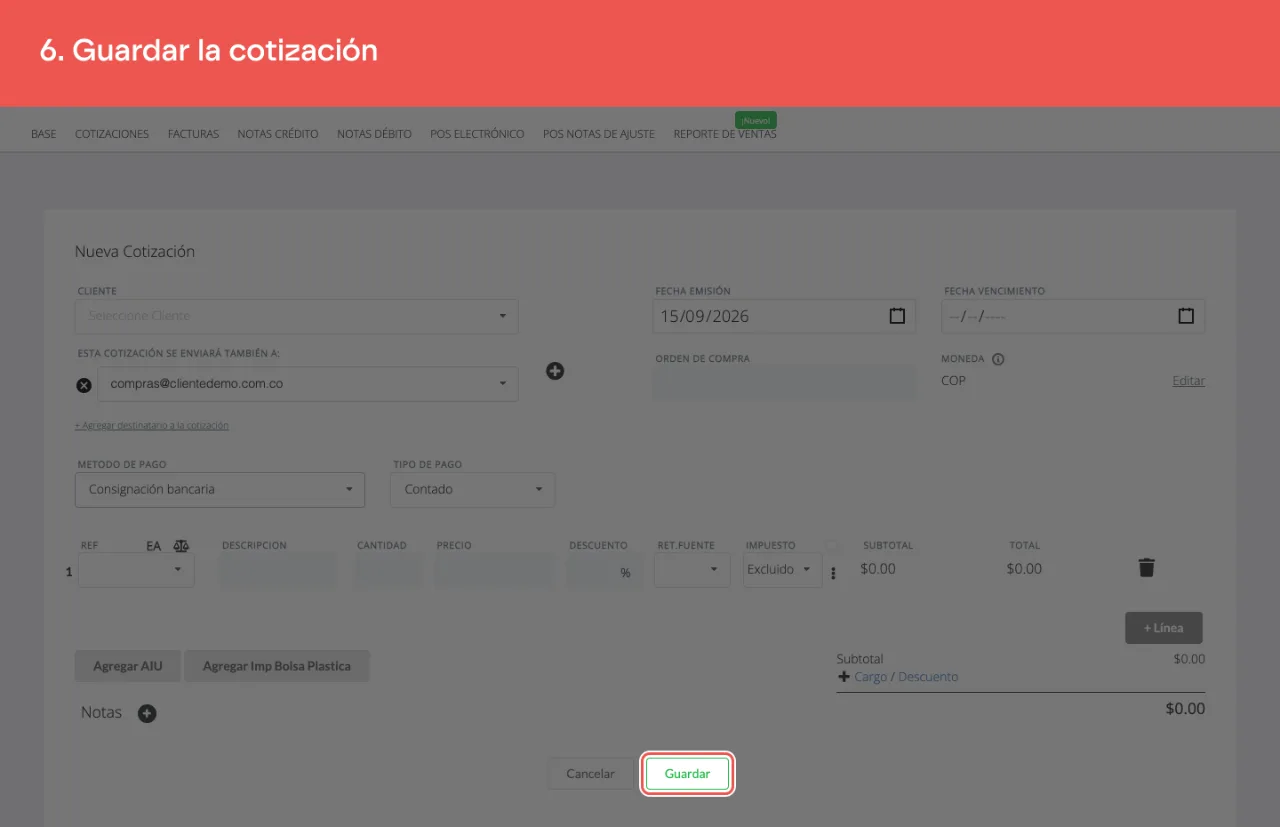Open the REPORTE DE VENTAS tab

click(725, 134)
